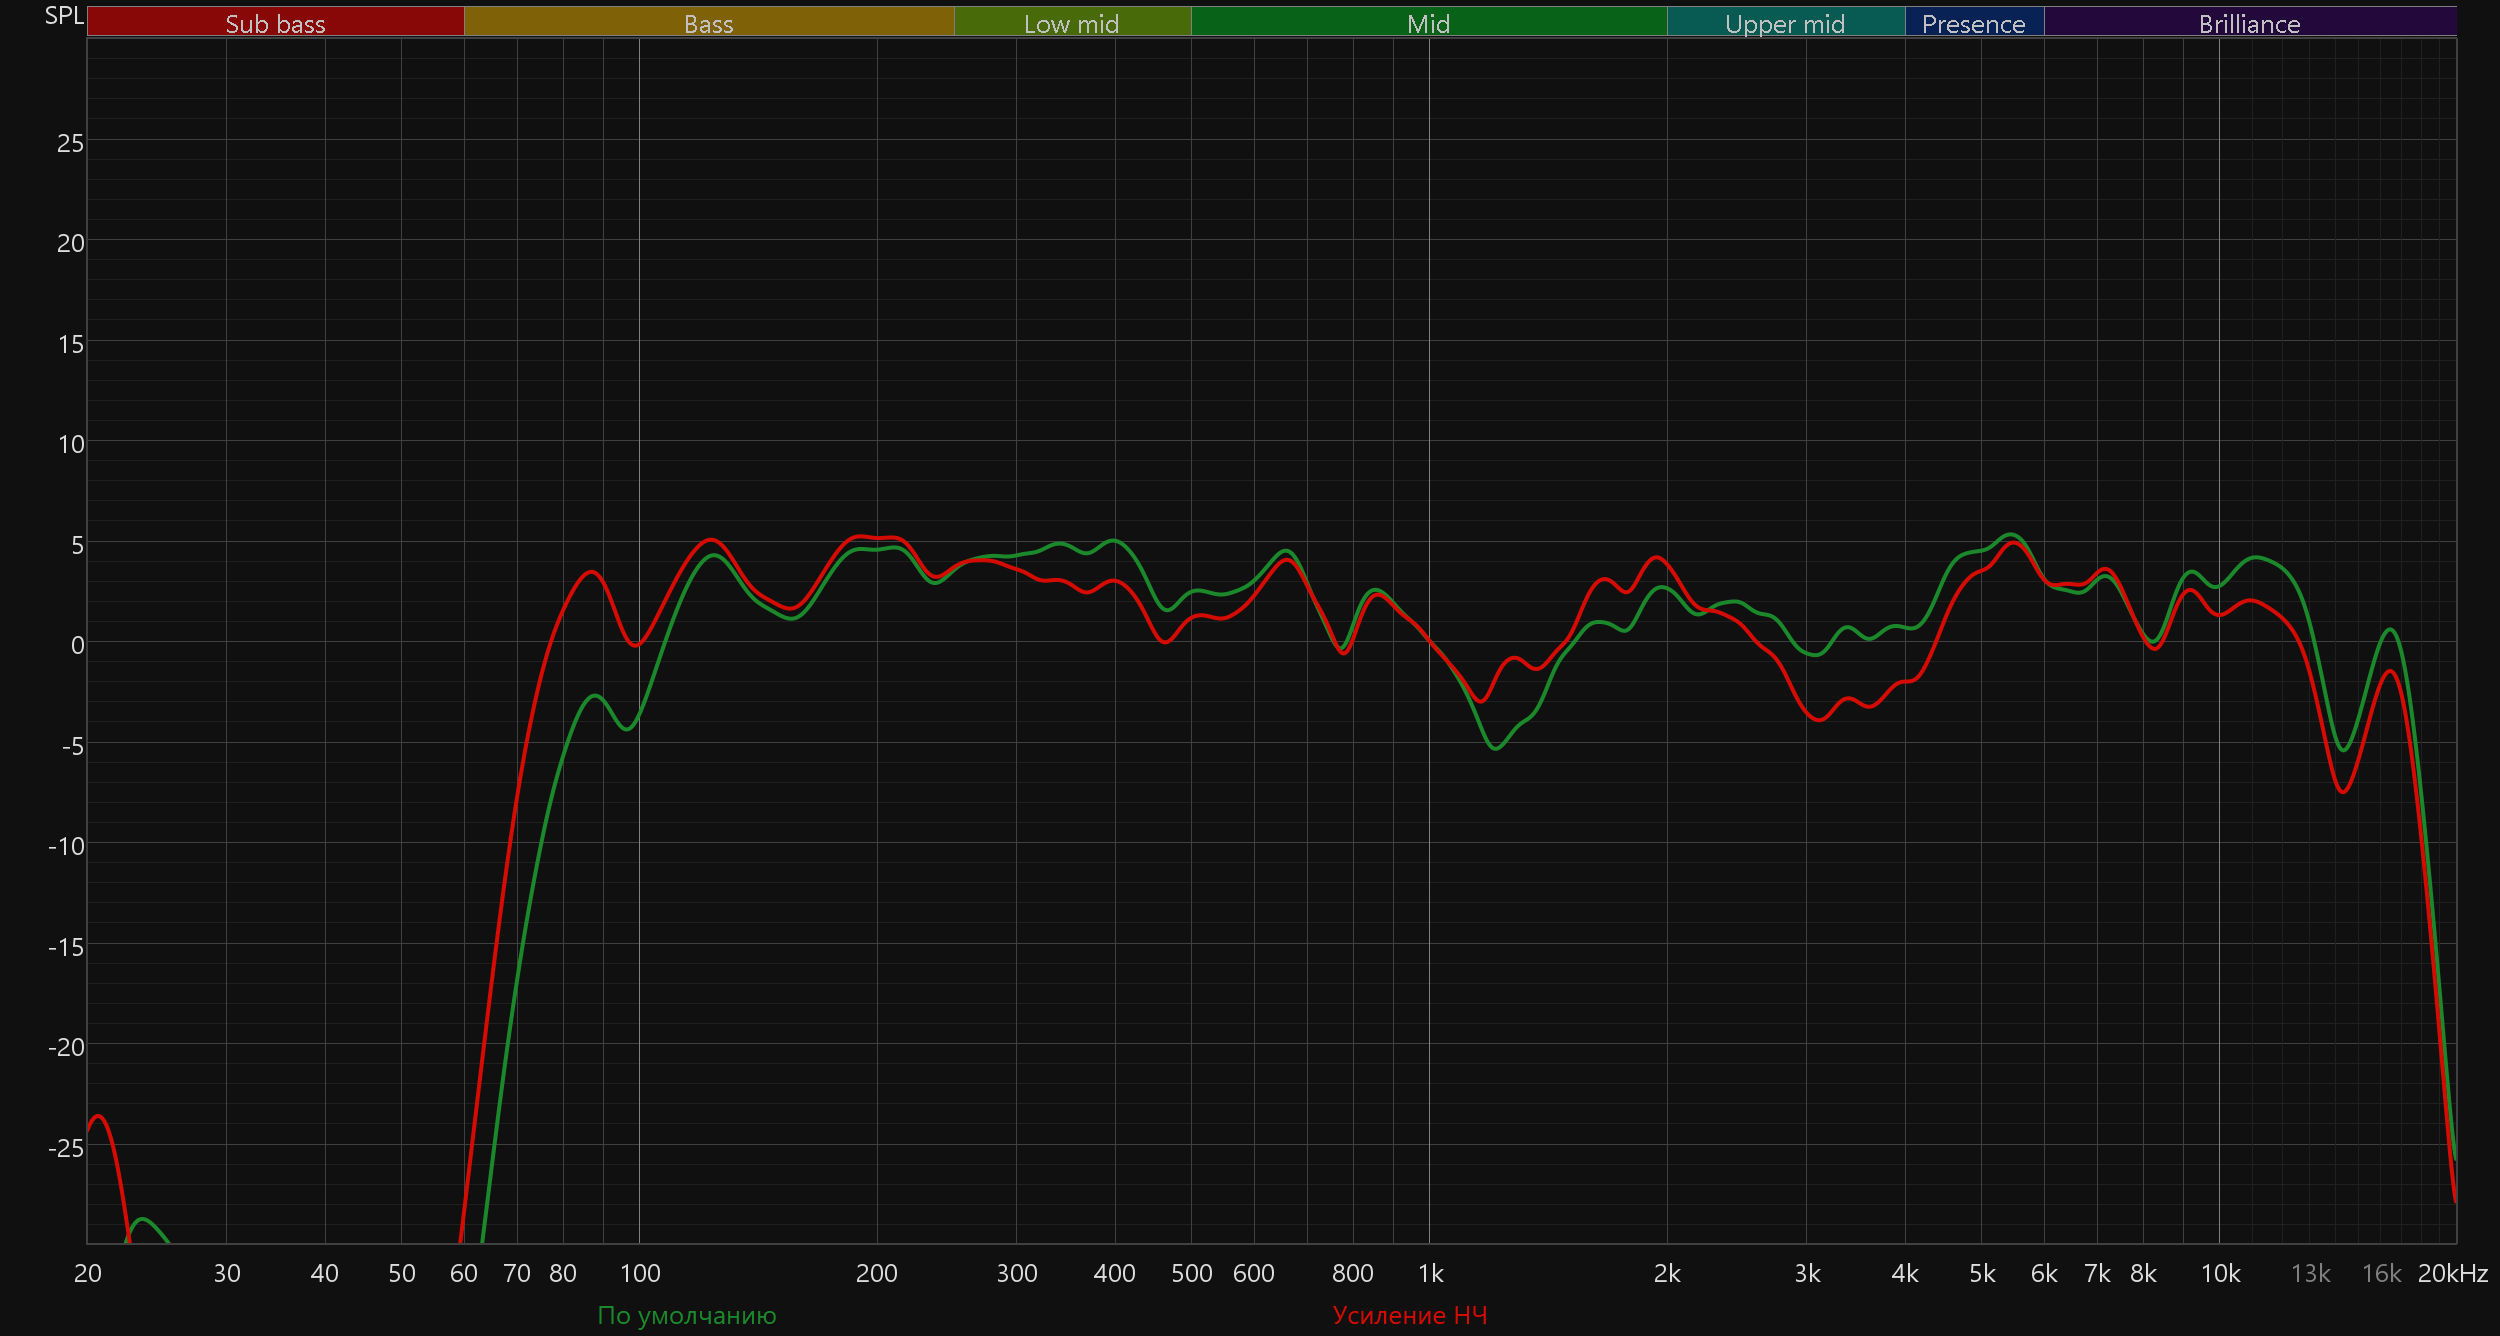Click the SPL axis label

(x=64, y=16)
